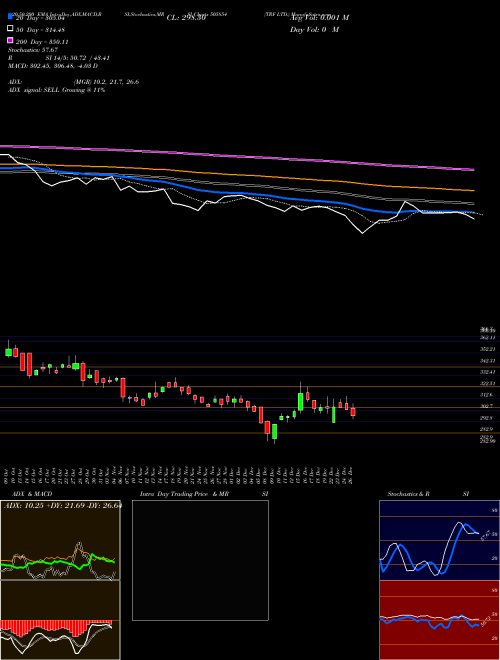This screenshot has width=500, height=660.
Task: Click the 'ADX & MACD' panel title
Action: click(x=32, y=494)
